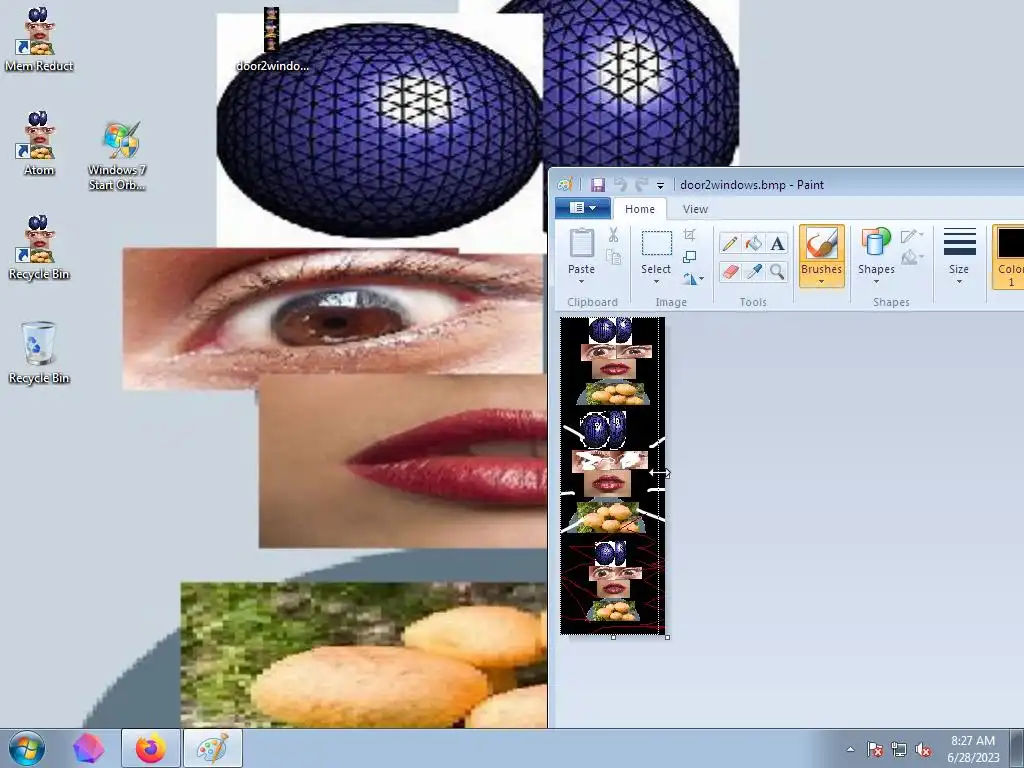Open the blue Paint file menu button

(583, 208)
